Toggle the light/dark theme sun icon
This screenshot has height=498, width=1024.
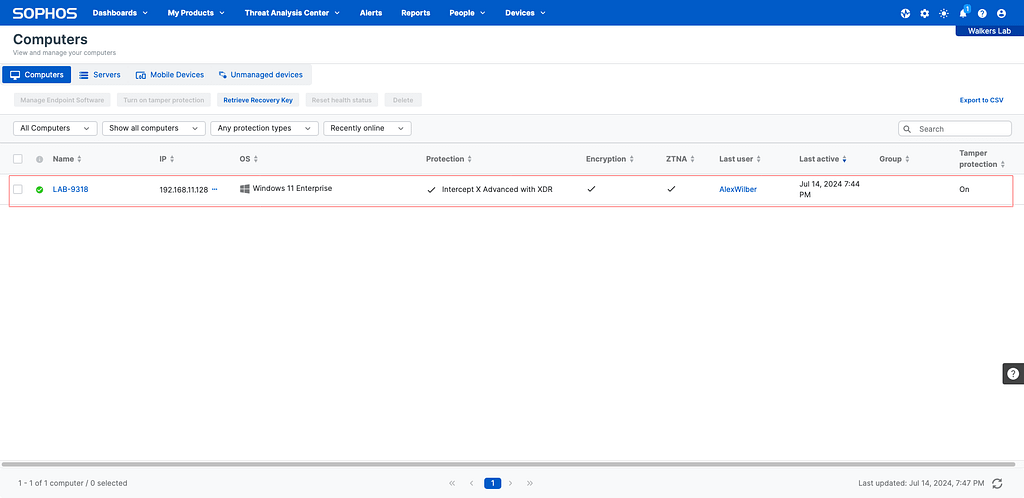(x=943, y=13)
